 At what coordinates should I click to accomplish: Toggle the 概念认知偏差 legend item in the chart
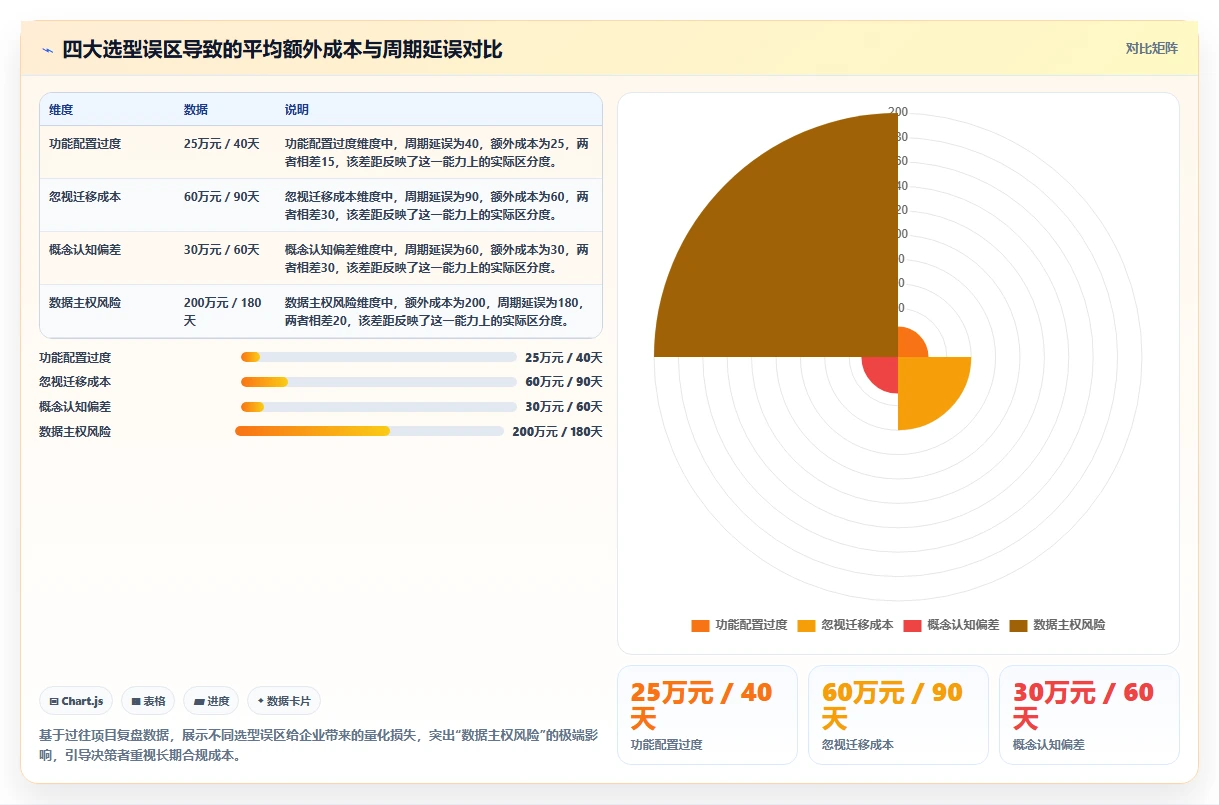point(951,625)
